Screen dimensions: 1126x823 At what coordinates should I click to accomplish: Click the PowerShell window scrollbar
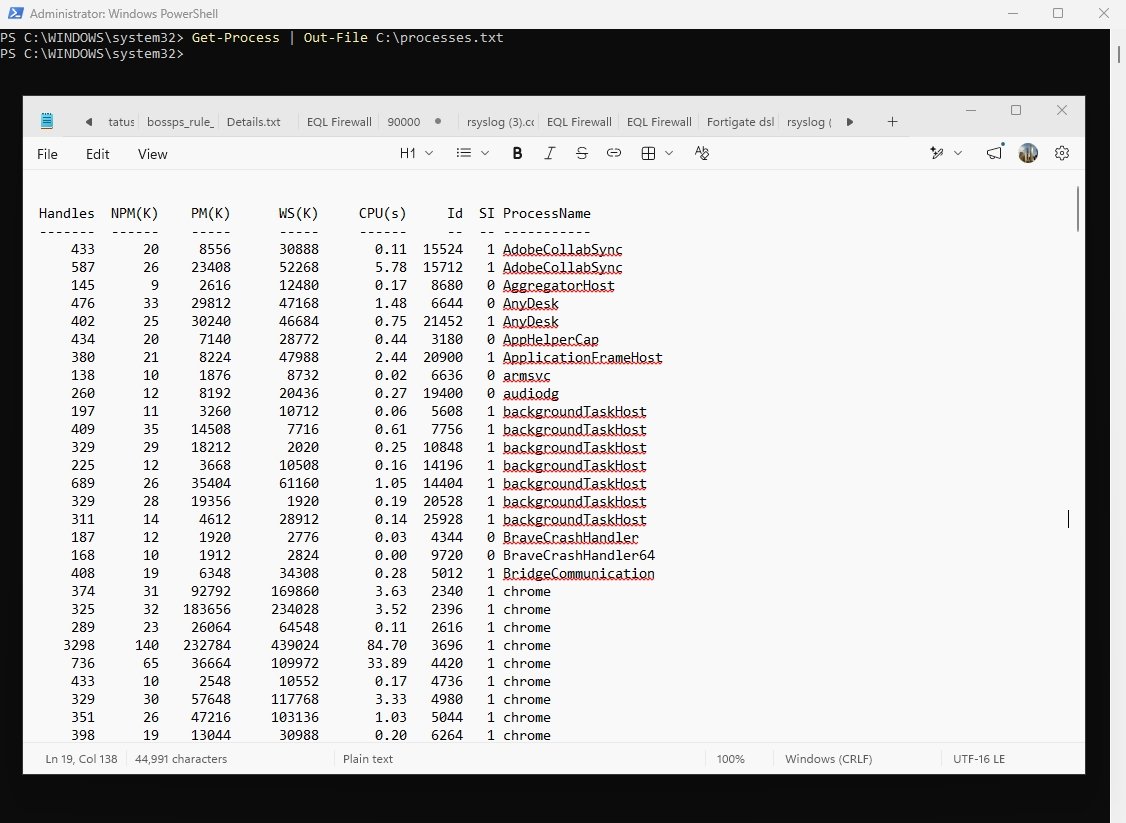1119,55
